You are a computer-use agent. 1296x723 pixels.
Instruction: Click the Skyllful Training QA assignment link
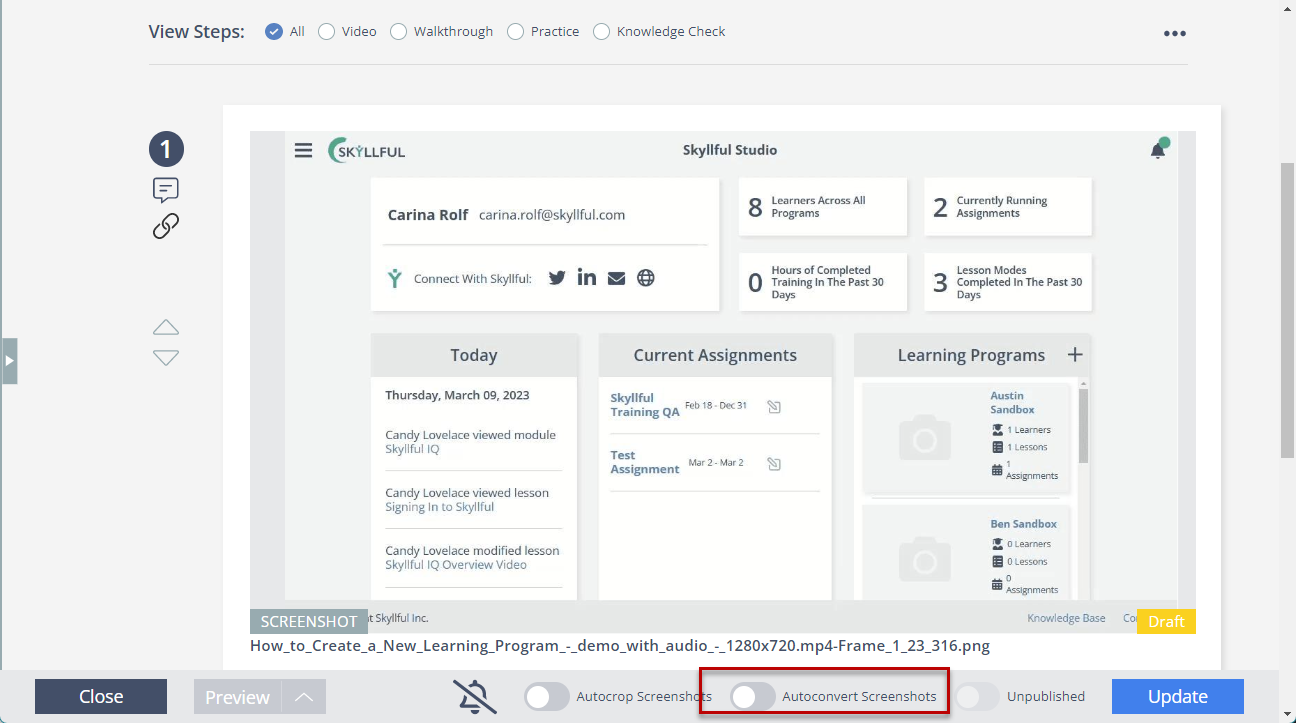point(645,405)
